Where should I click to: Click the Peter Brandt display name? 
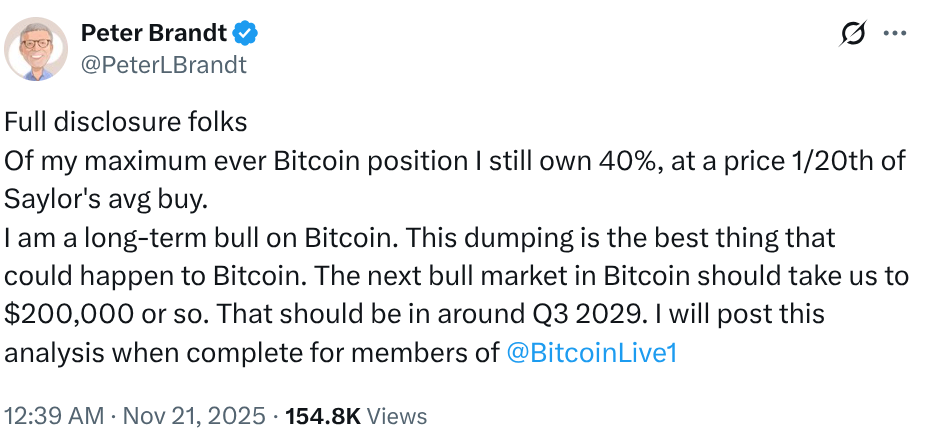point(153,34)
